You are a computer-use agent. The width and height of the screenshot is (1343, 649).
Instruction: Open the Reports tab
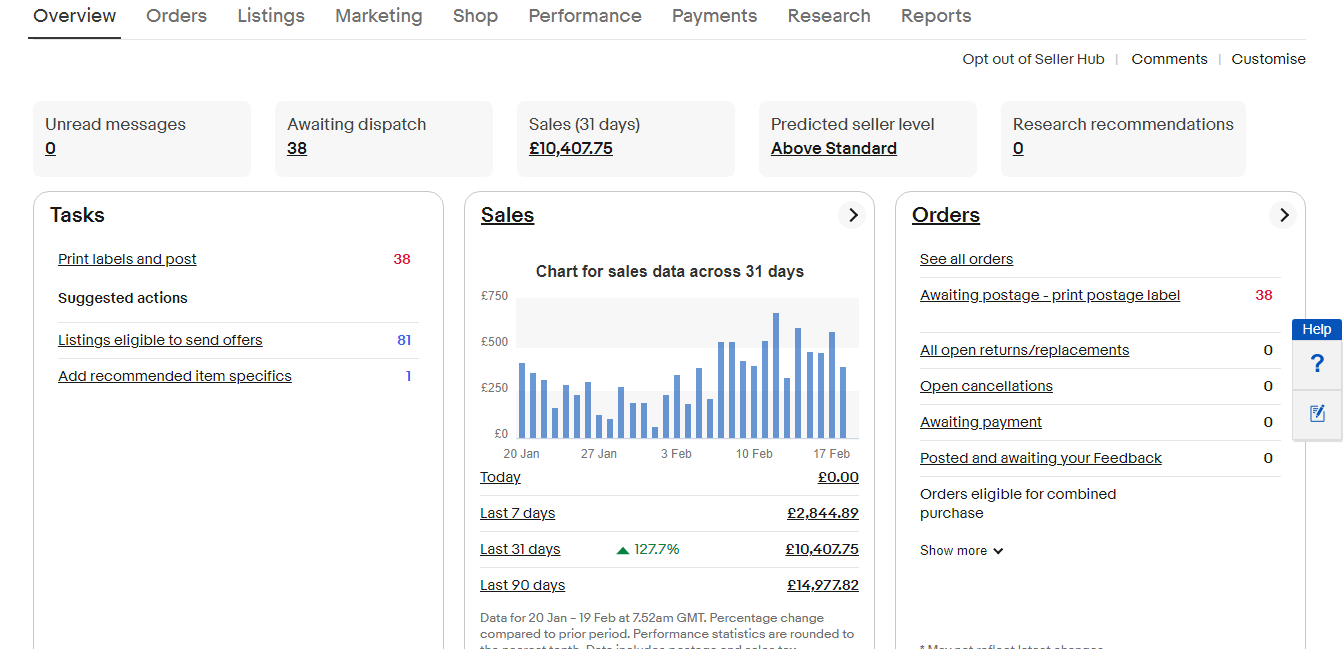935,16
